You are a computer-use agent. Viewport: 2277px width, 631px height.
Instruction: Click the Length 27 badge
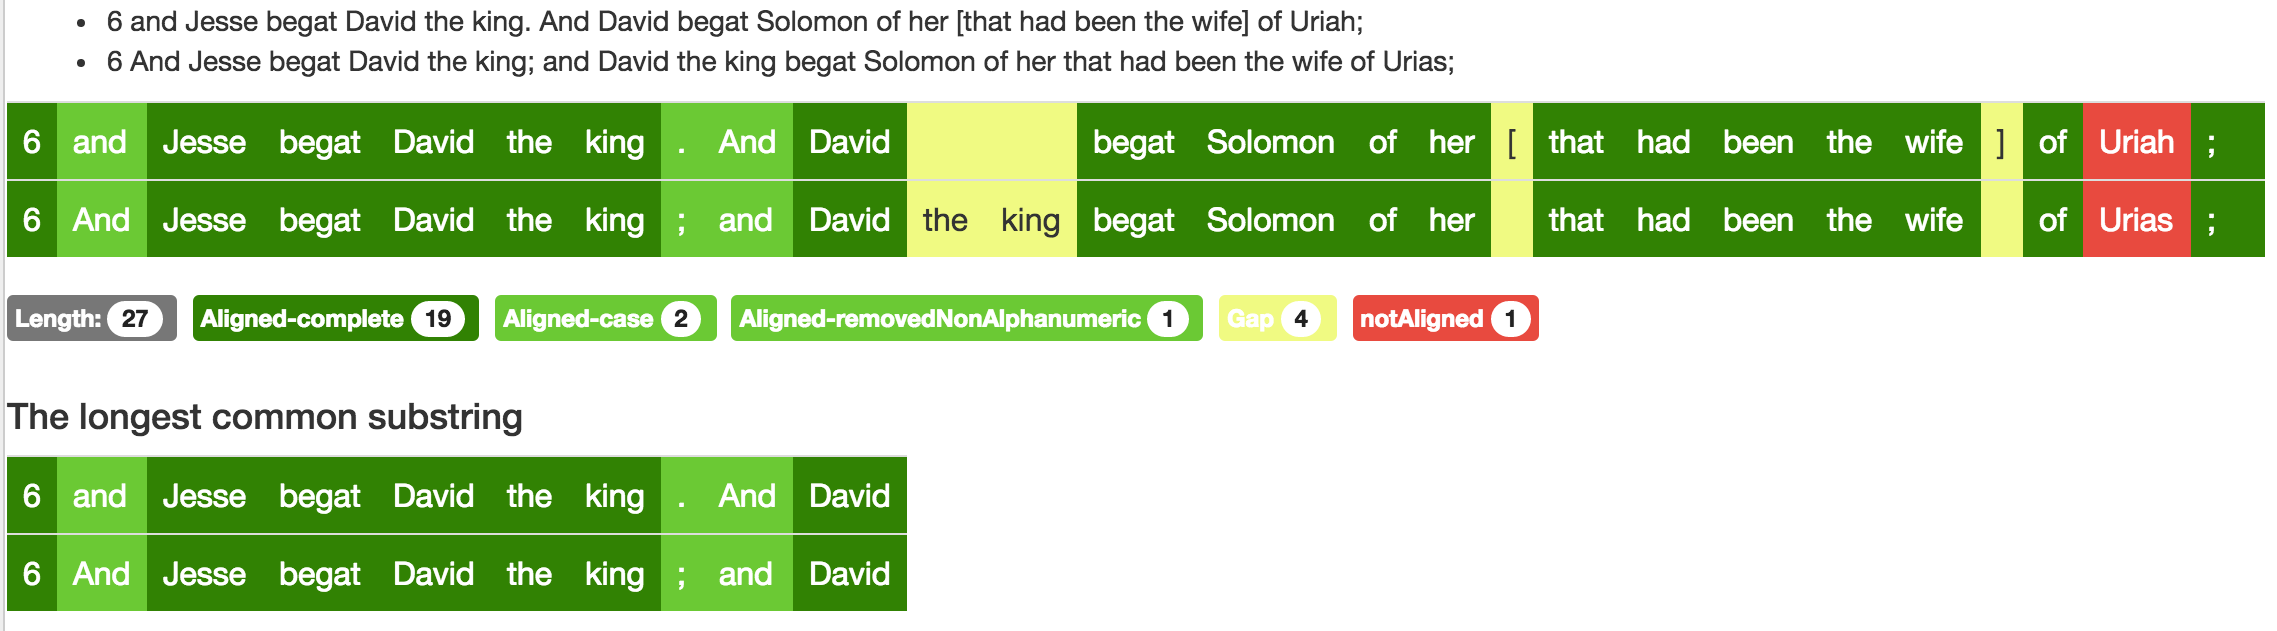click(x=91, y=319)
